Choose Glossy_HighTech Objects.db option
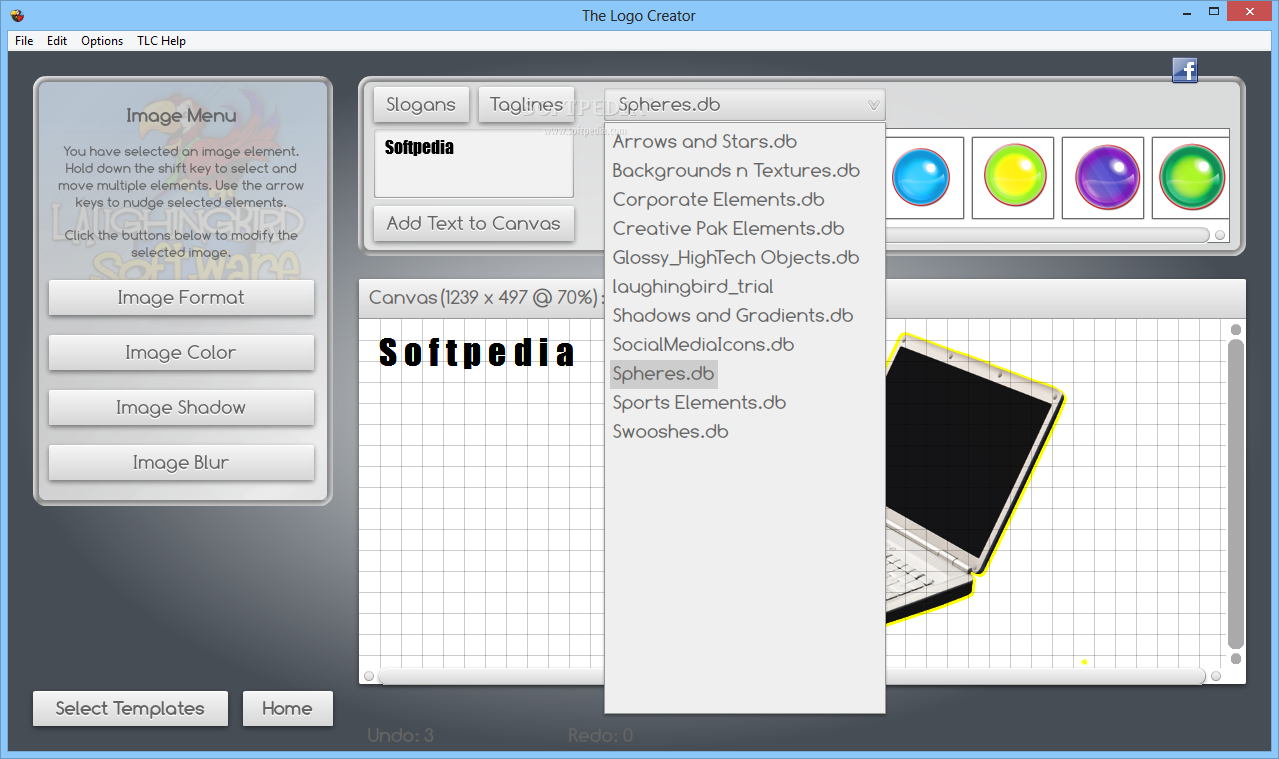 (735, 257)
